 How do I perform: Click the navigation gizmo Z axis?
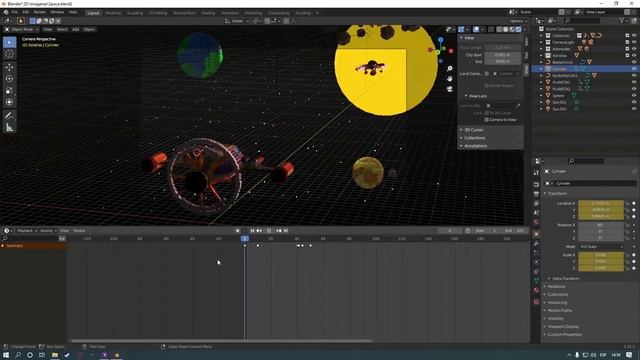click(x=440, y=40)
